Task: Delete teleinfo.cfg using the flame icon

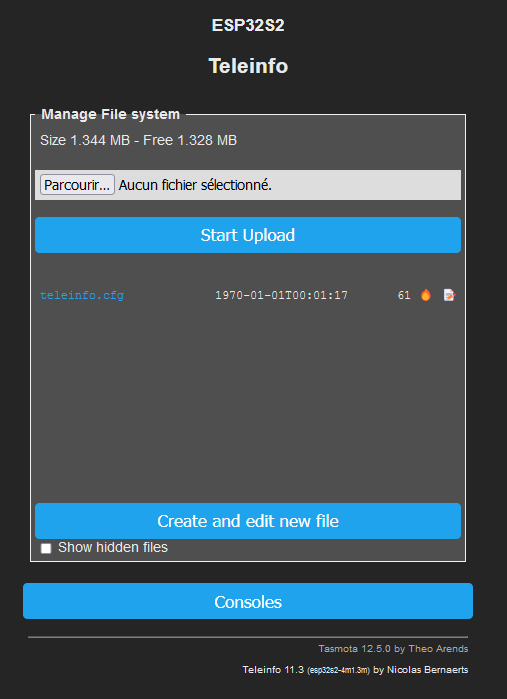Action: [426, 295]
